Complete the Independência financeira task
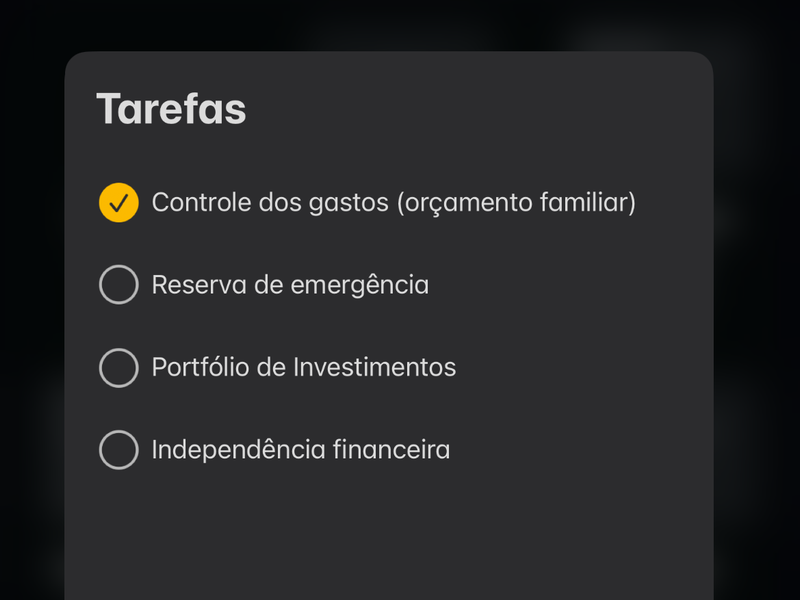Viewport: 800px width, 600px height. coord(119,449)
